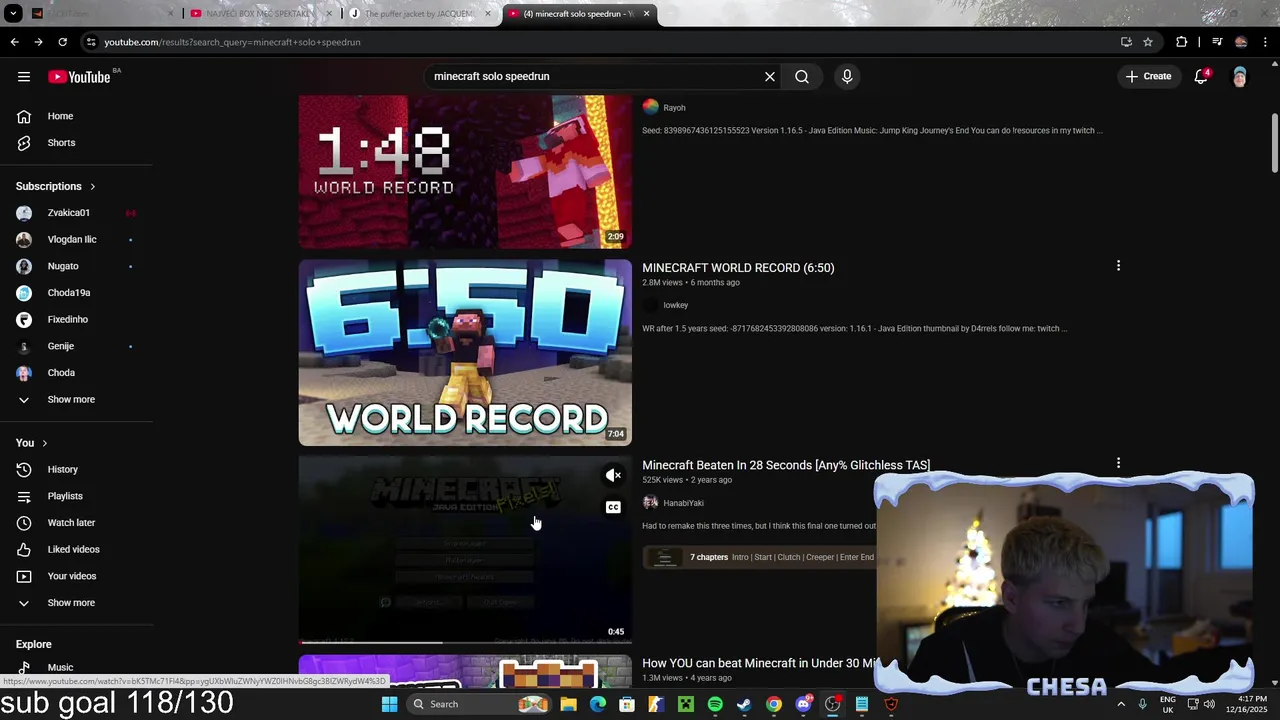The width and height of the screenshot is (1280, 720).
Task: Open the YouTube hamburger guide menu
Action: (x=24, y=77)
